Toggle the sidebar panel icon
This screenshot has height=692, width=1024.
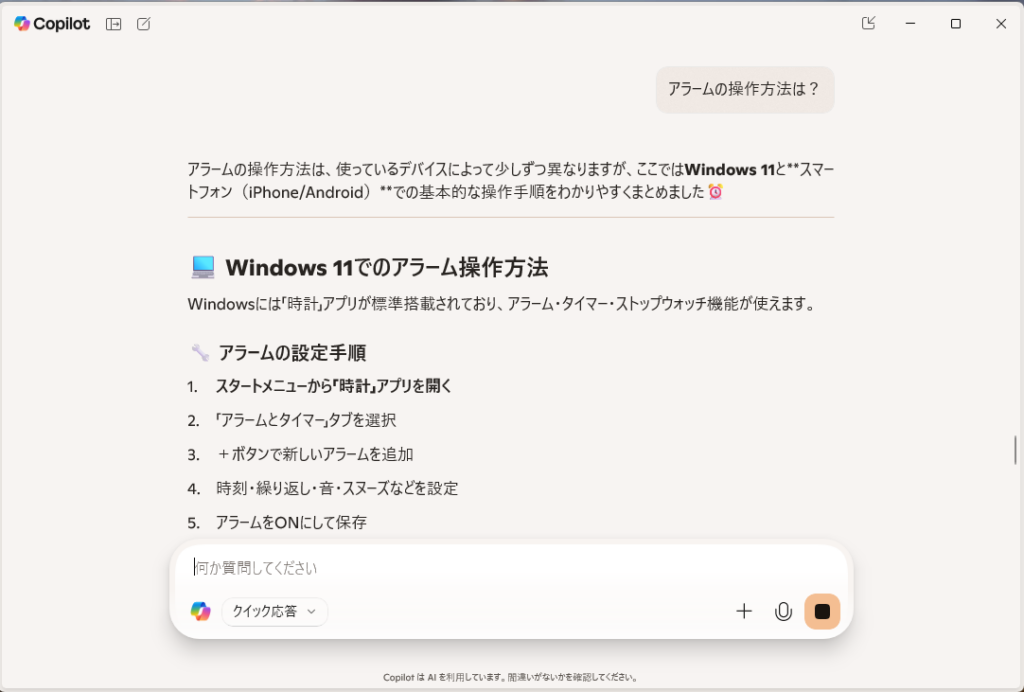point(114,24)
